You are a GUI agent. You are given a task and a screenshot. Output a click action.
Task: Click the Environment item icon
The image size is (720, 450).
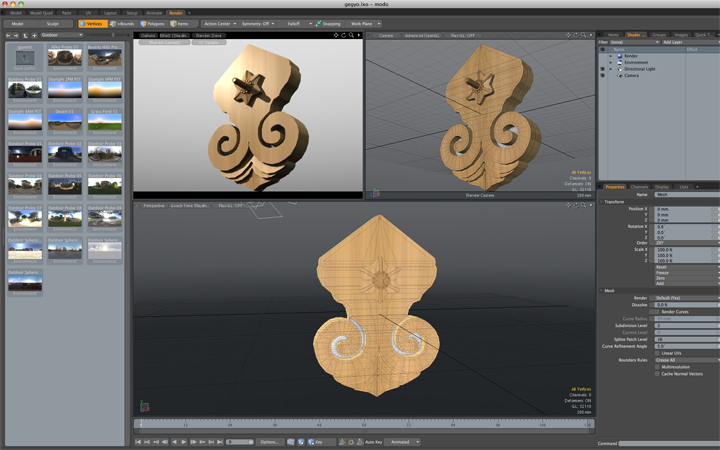[619, 62]
